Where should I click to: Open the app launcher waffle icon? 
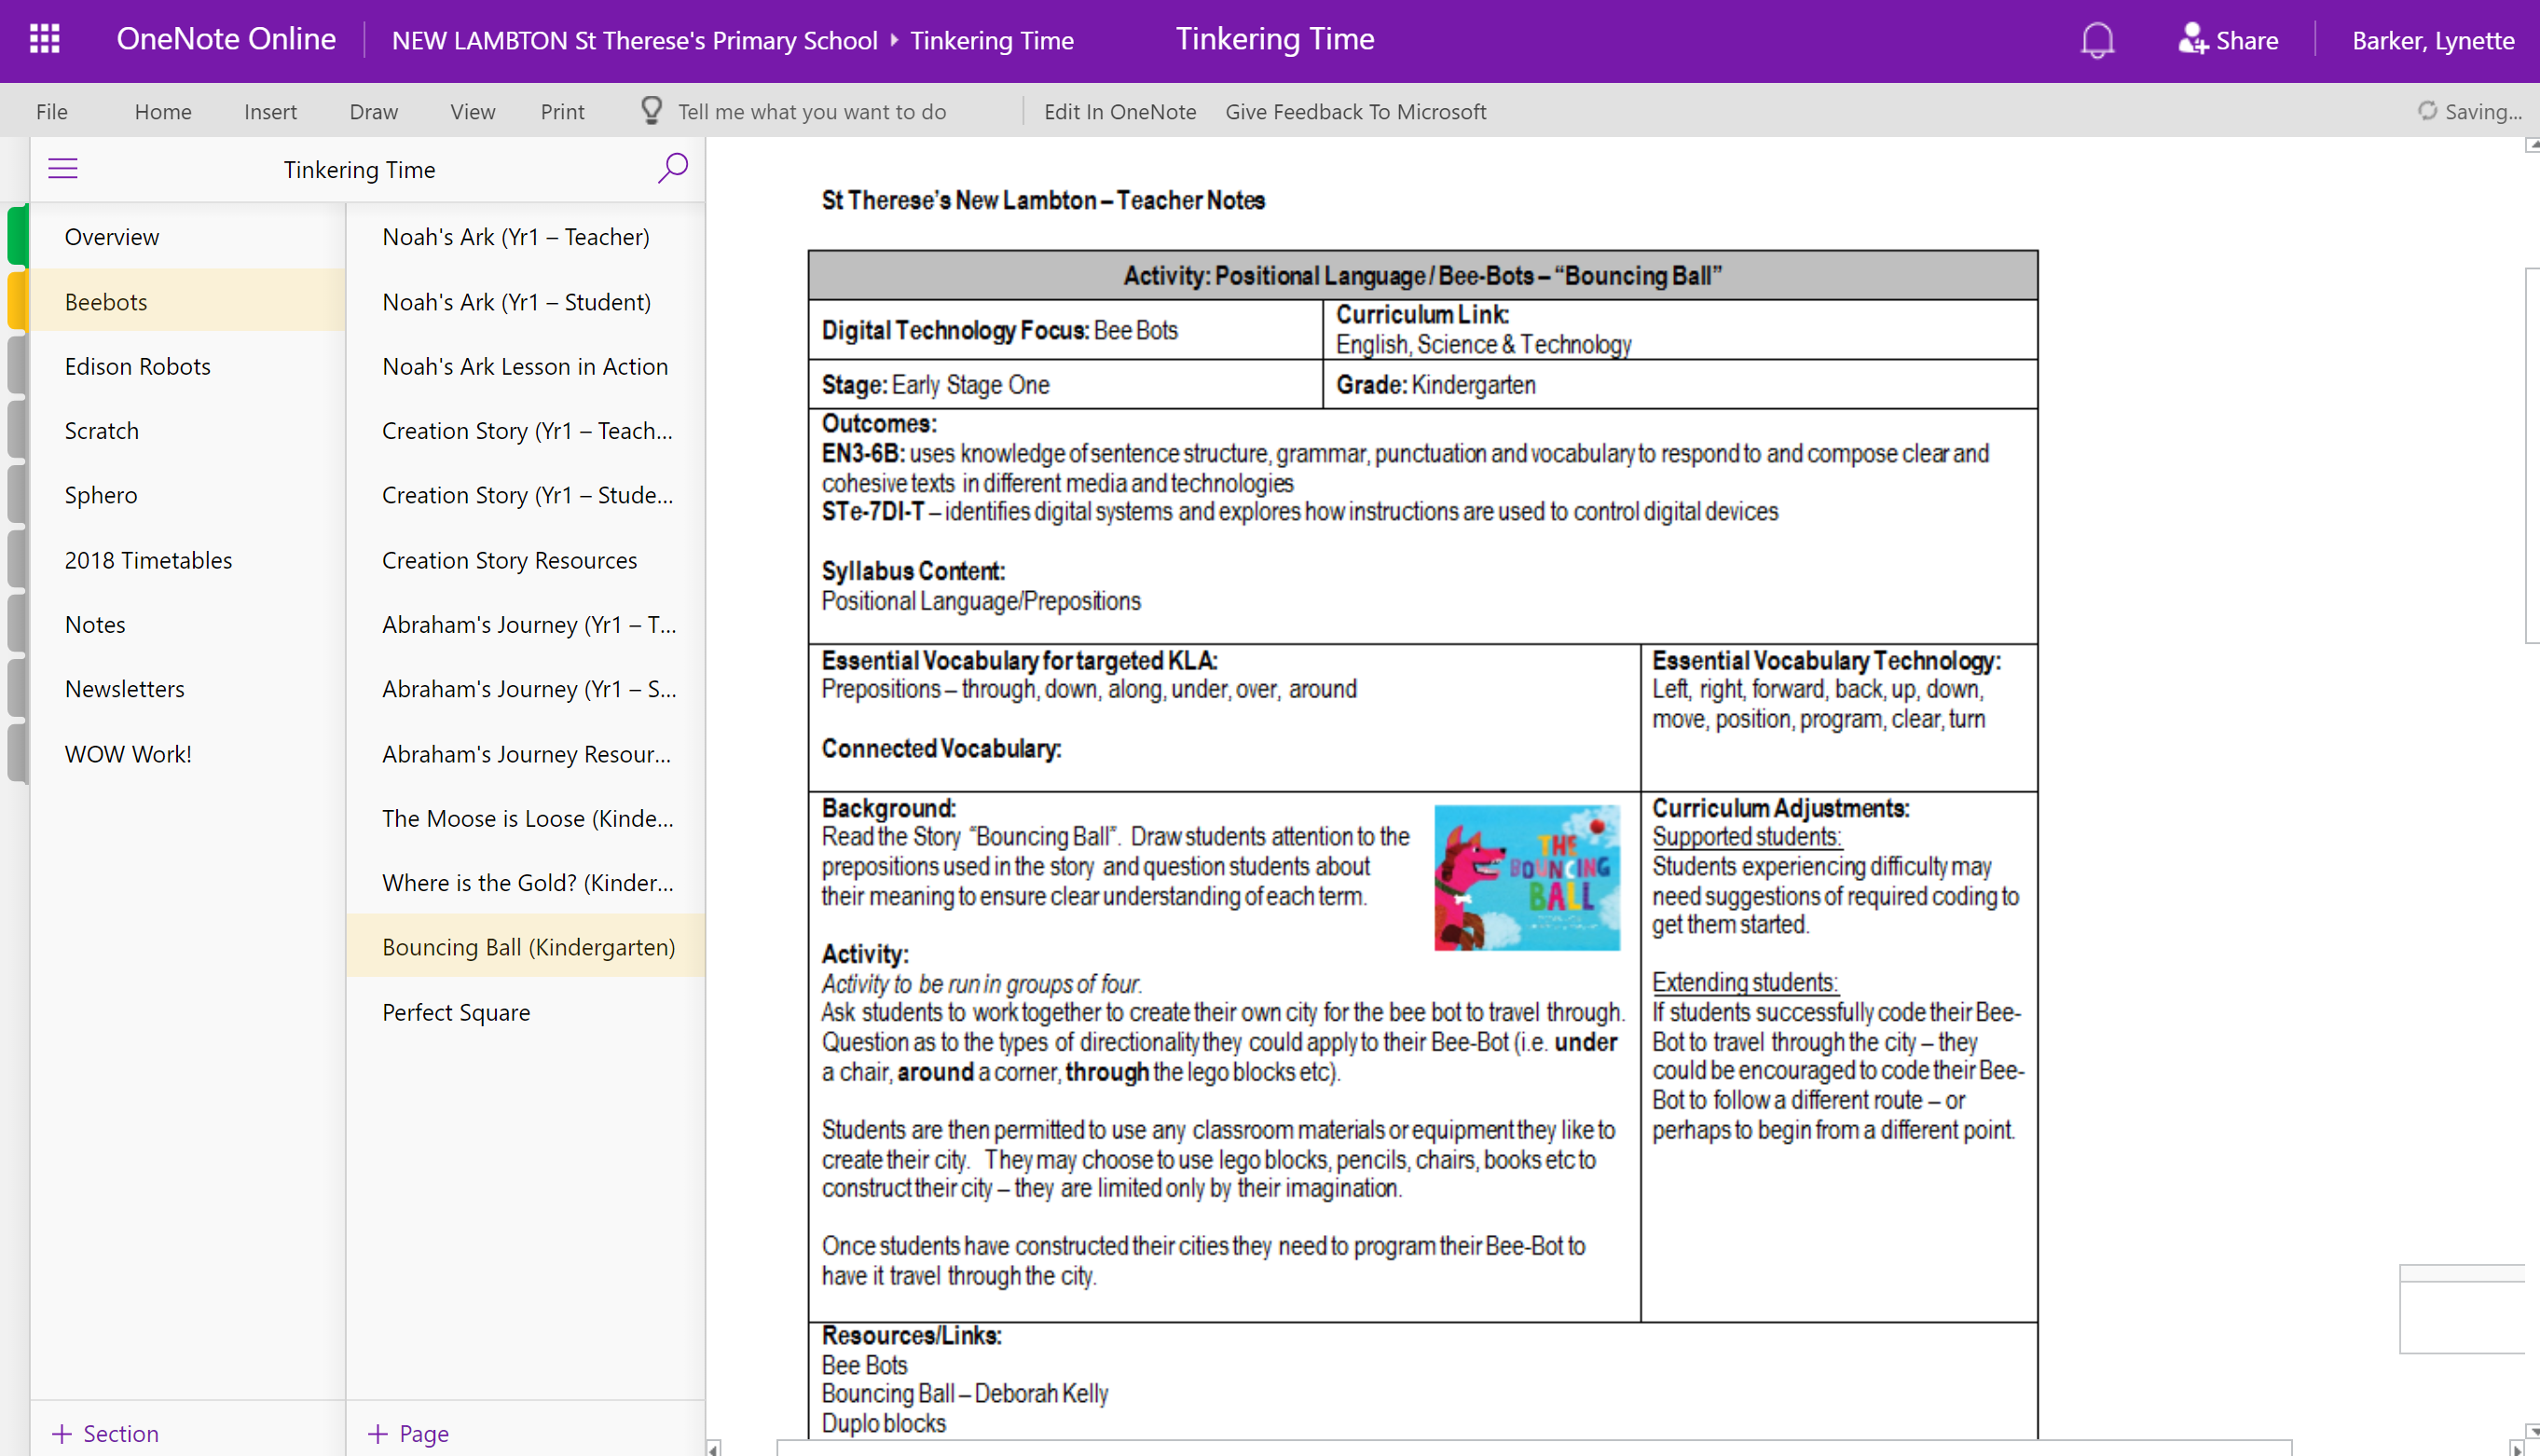(44, 40)
